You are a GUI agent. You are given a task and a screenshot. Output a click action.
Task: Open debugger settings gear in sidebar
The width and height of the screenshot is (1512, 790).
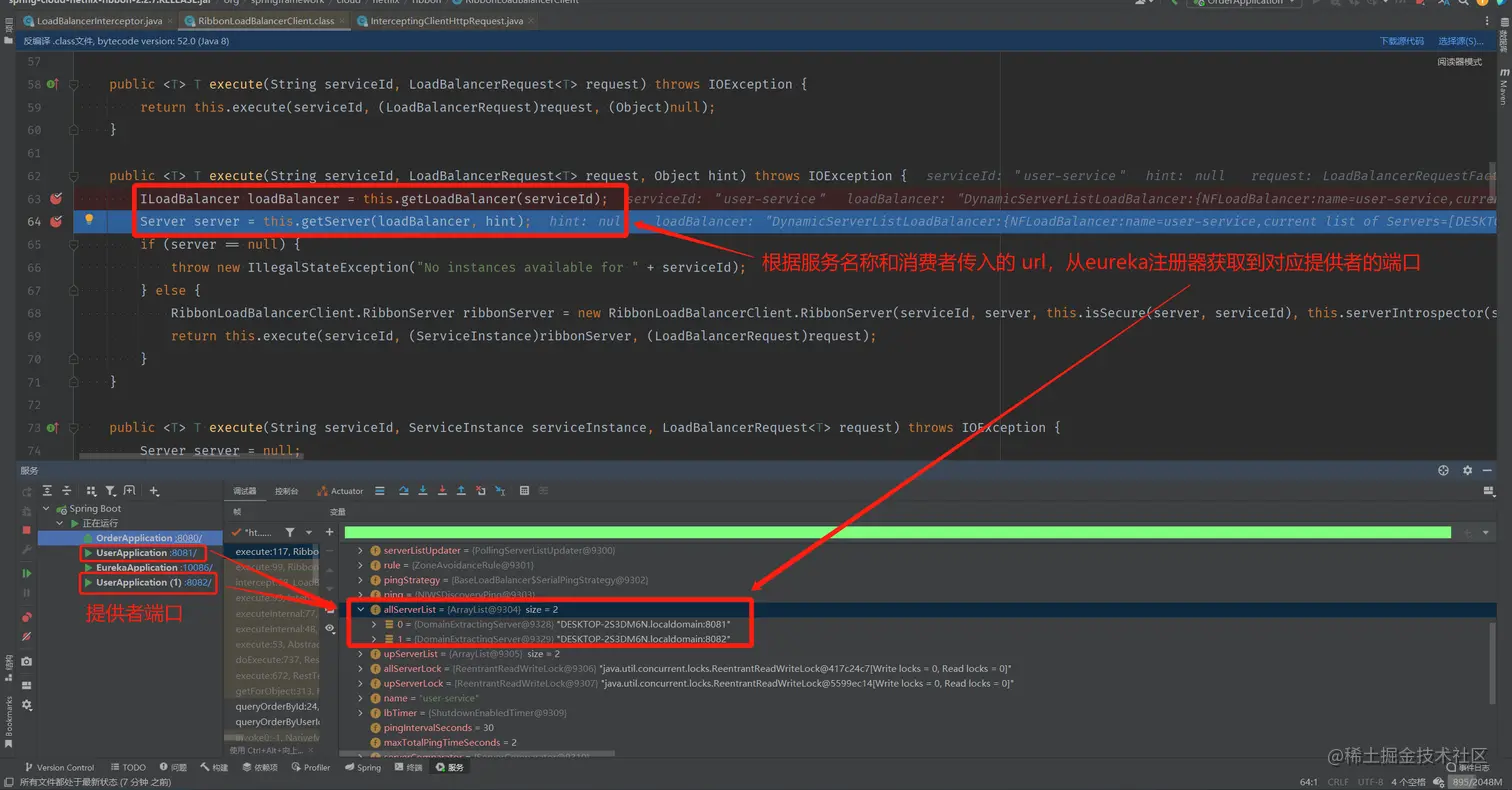coord(27,705)
